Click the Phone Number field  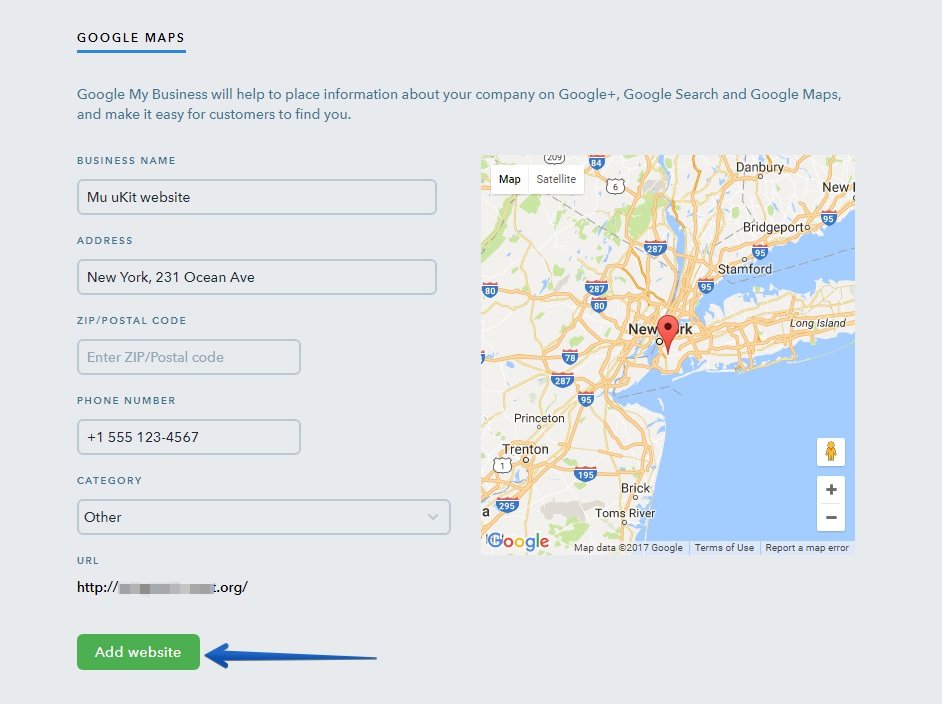(x=189, y=437)
